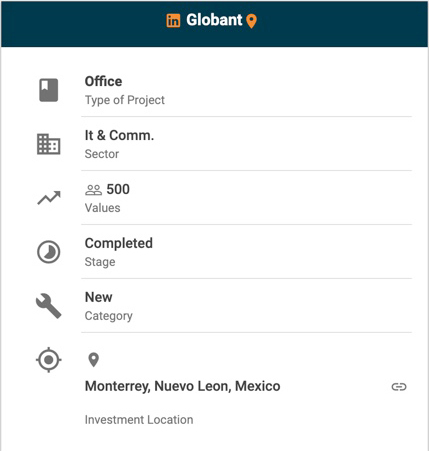This screenshot has width=429, height=451.
Task: Open the LinkedIn icon beside Globant
Action: pos(173,21)
